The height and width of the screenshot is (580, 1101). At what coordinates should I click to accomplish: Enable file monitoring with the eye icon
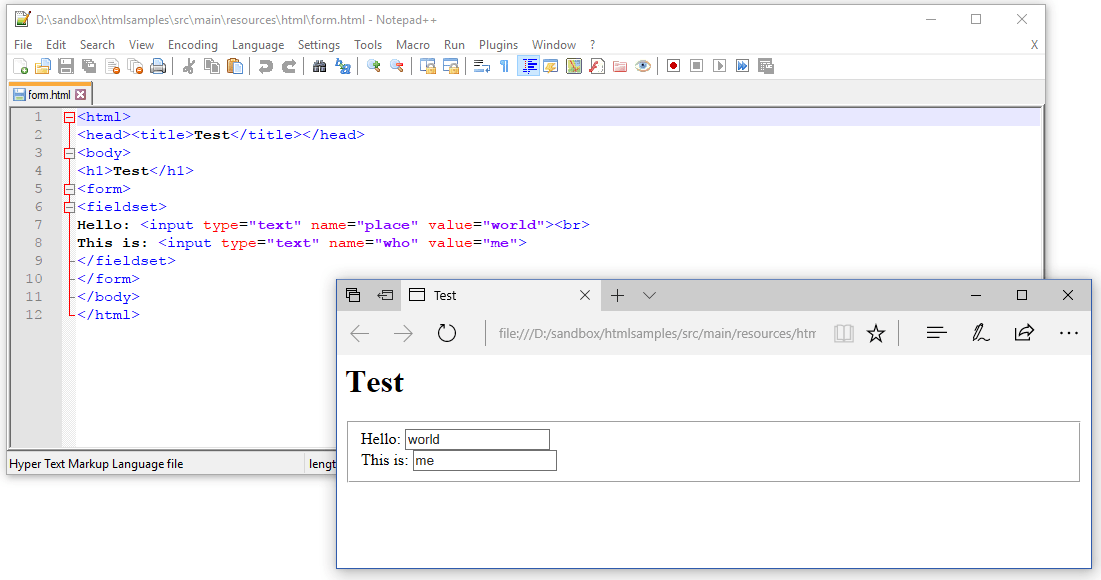coord(645,66)
